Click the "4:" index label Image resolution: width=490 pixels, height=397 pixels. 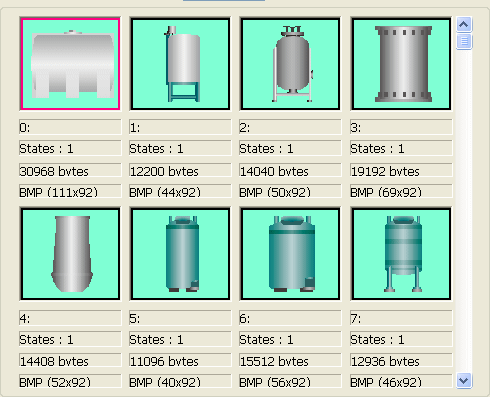(x=70, y=318)
